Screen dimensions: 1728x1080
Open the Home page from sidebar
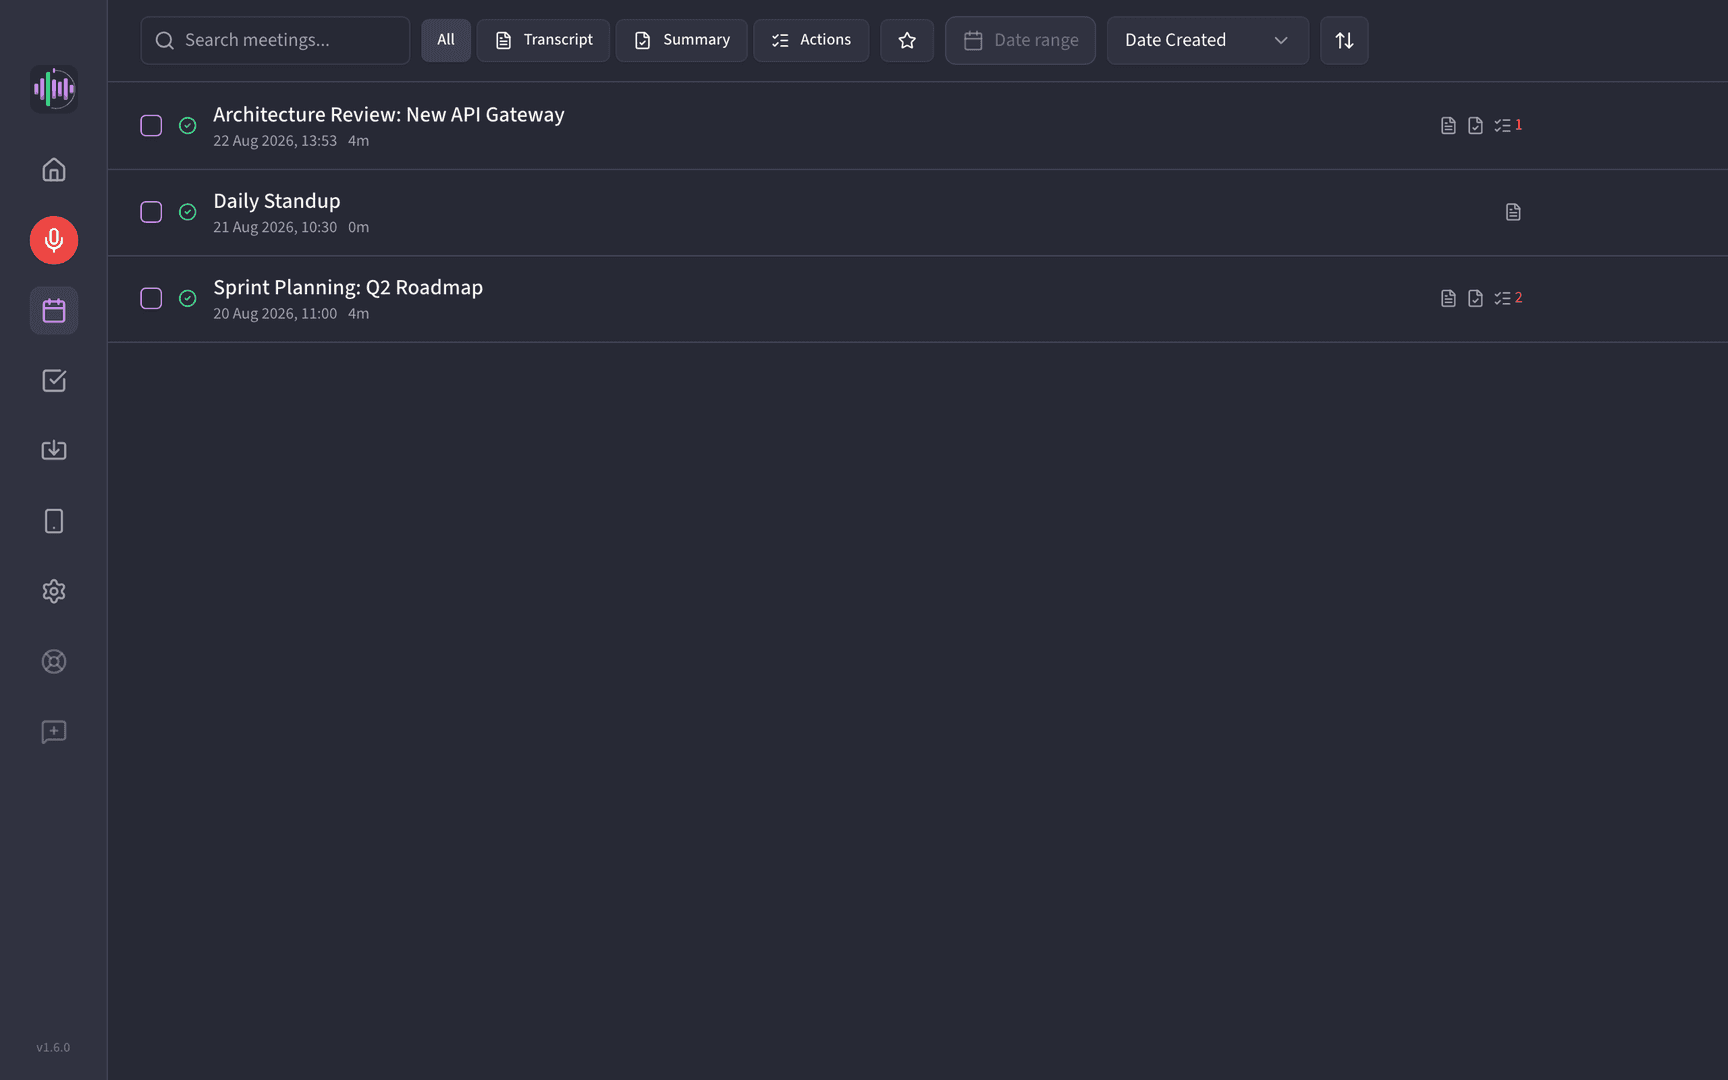[54, 170]
